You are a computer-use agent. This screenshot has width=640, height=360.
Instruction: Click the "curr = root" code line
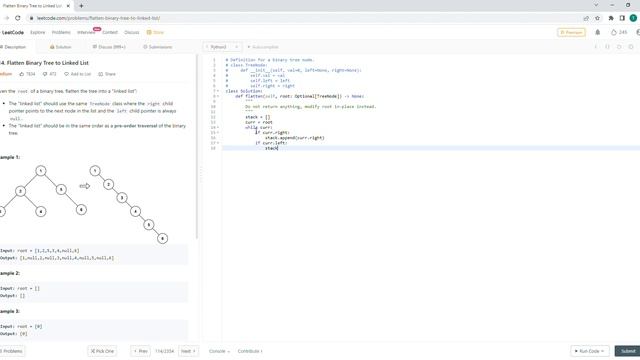[259, 122]
